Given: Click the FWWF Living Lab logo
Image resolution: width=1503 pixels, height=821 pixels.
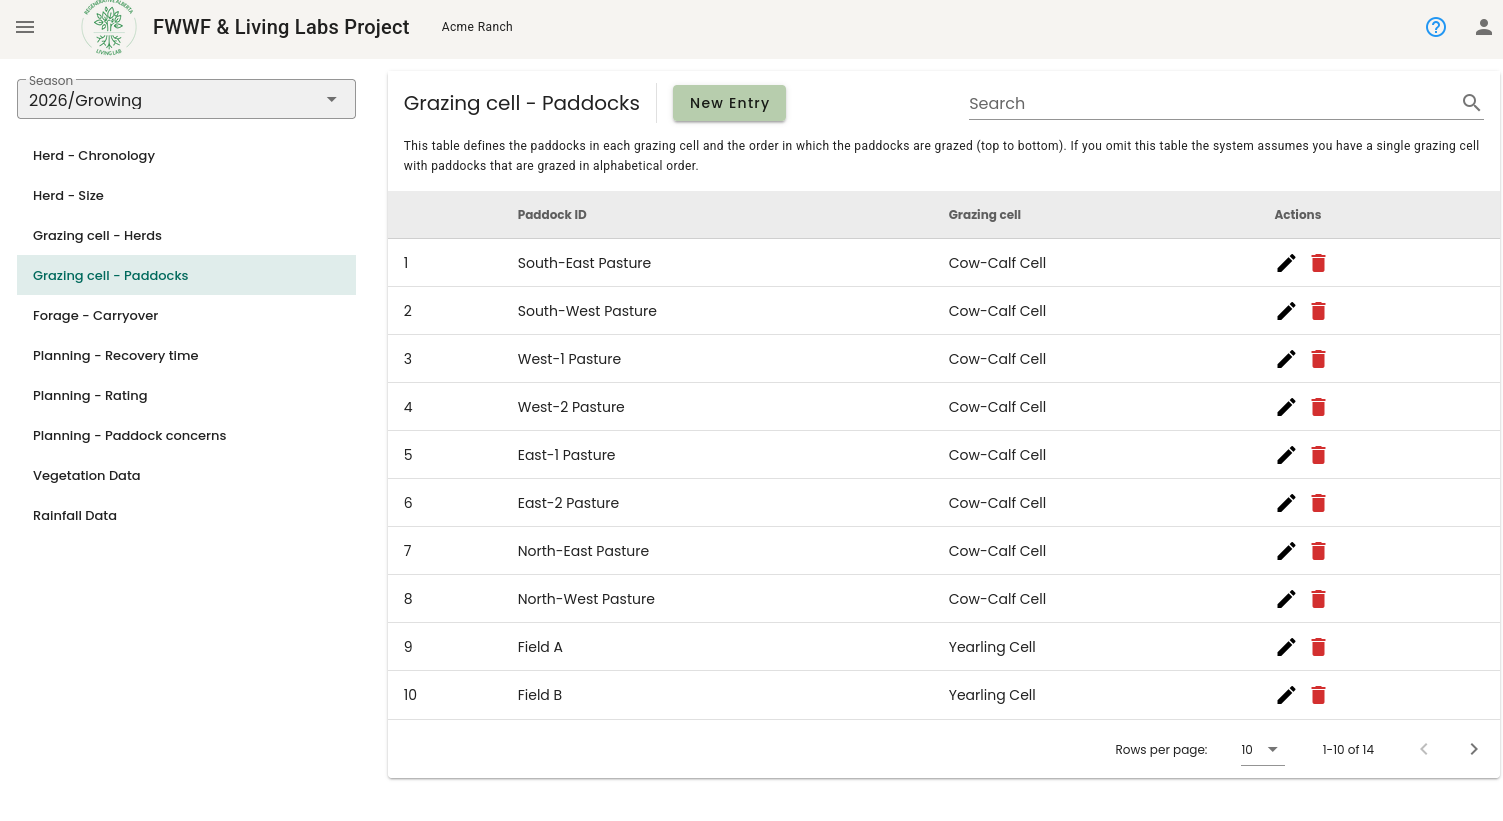Looking at the screenshot, I should coord(109,27).
